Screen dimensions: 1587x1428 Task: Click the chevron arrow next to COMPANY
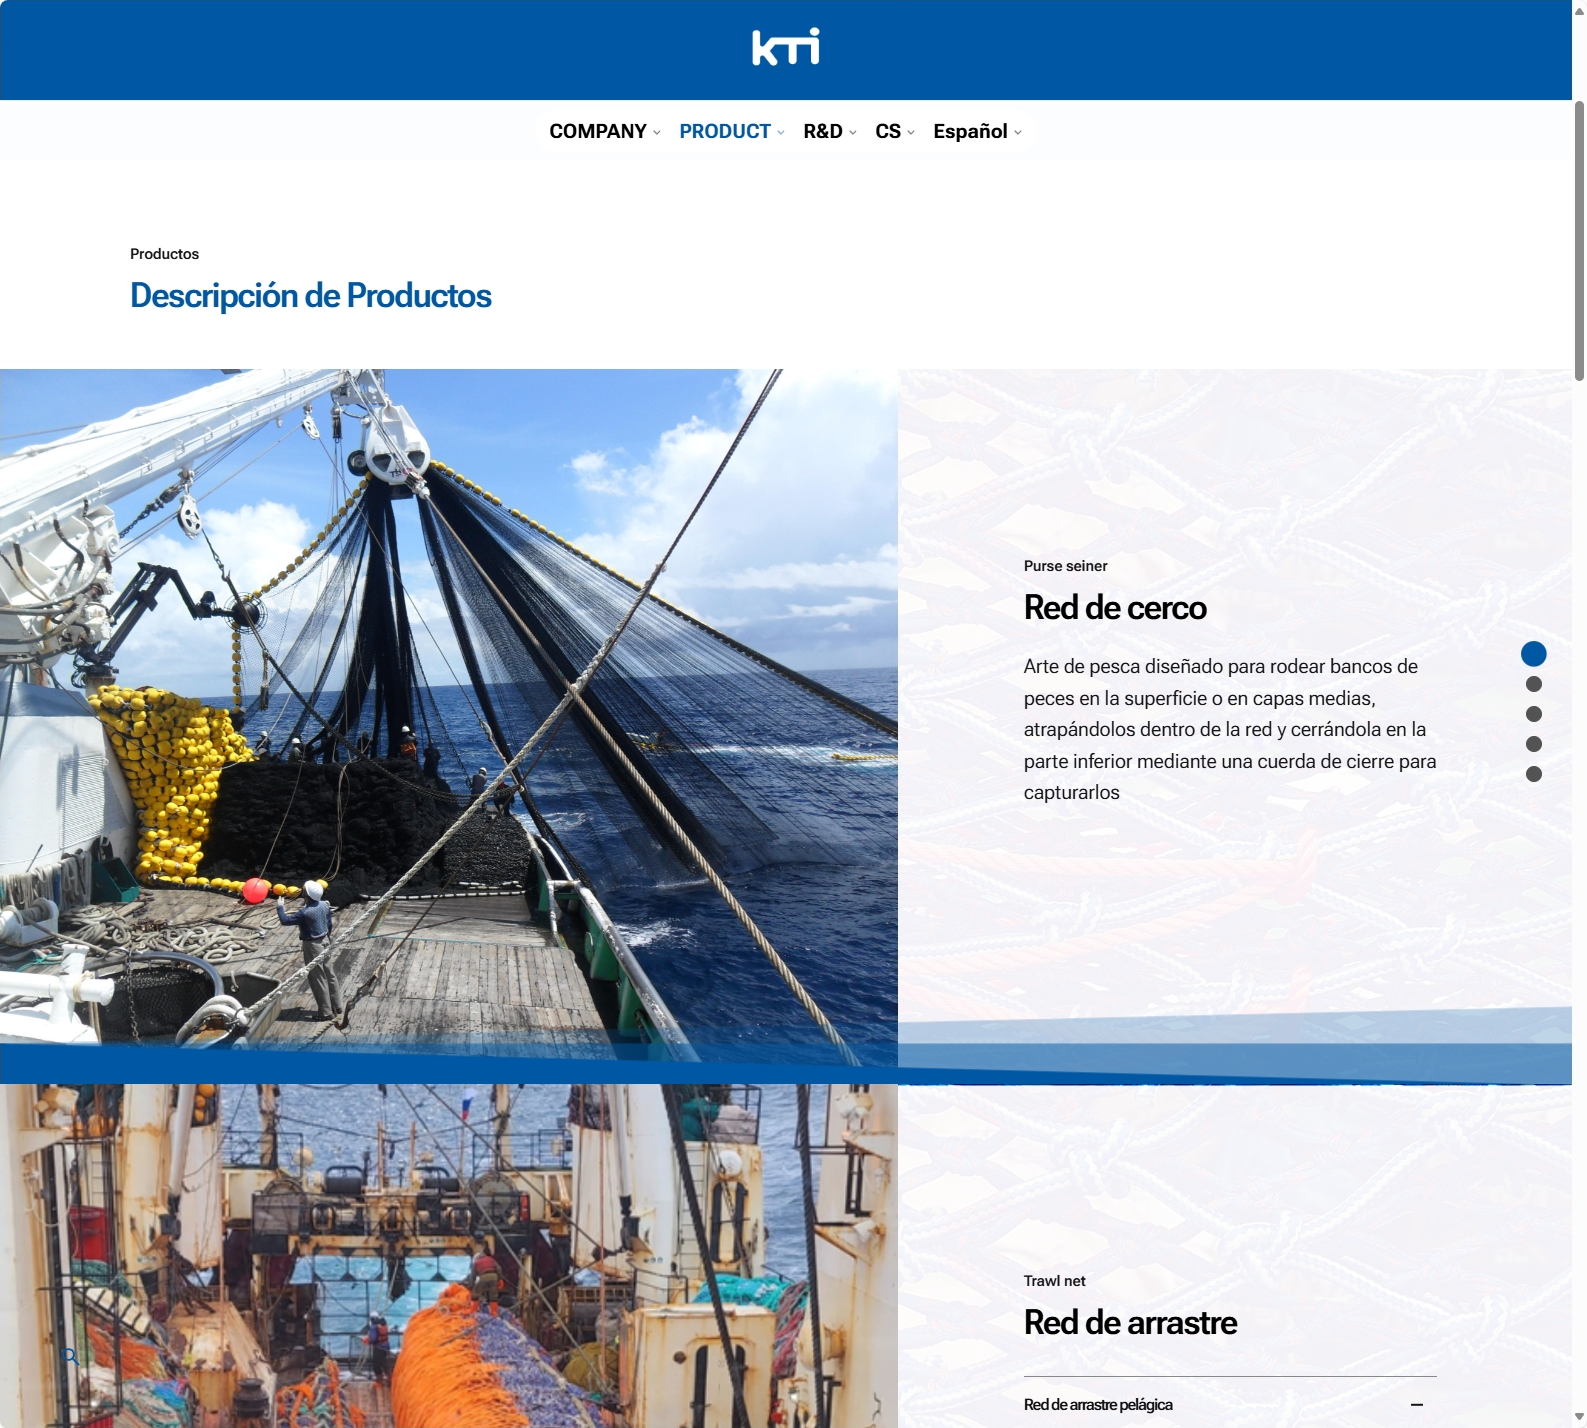pos(657,133)
